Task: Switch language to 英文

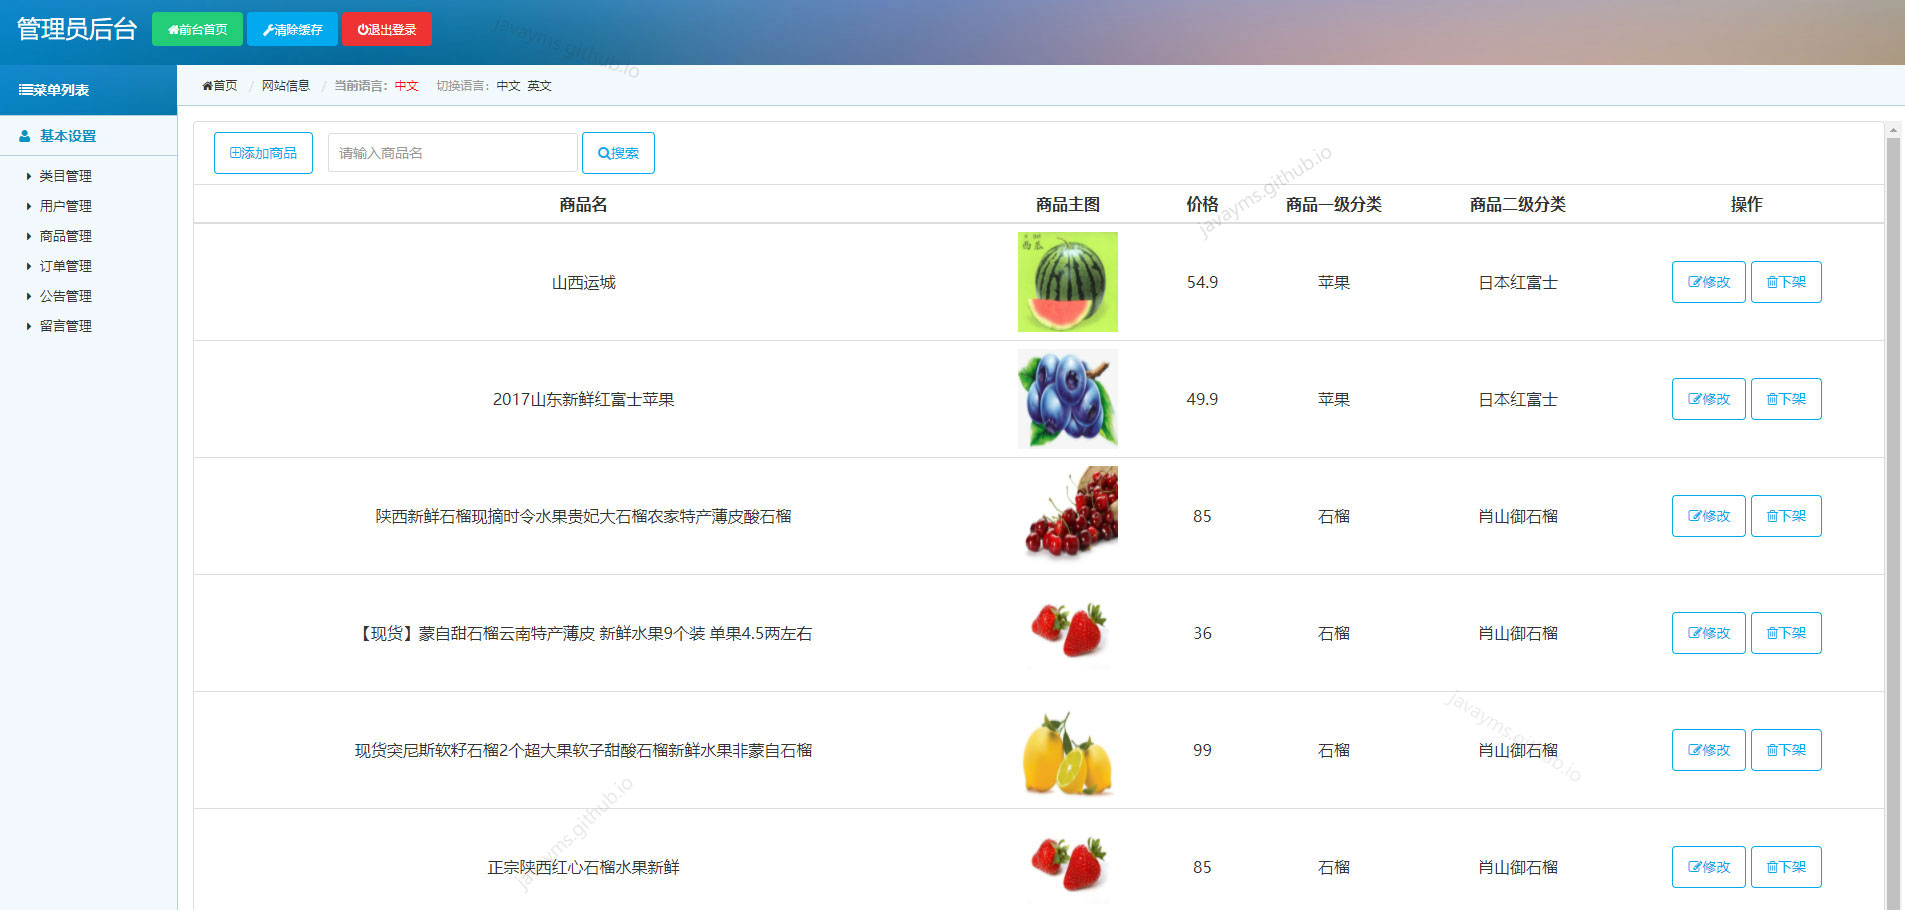Action: pos(540,86)
